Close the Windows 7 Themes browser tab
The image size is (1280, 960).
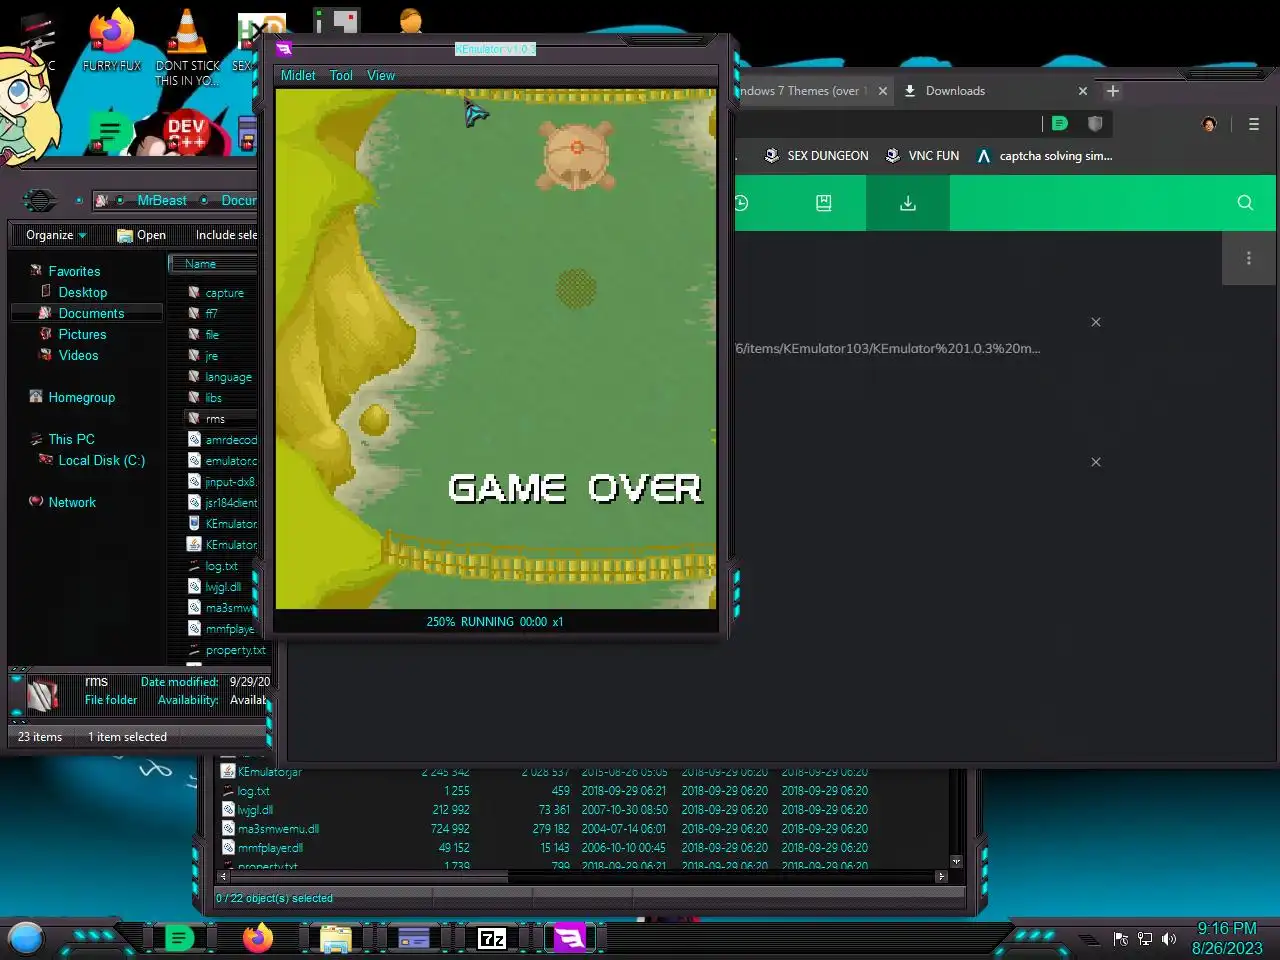pos(882,91)
